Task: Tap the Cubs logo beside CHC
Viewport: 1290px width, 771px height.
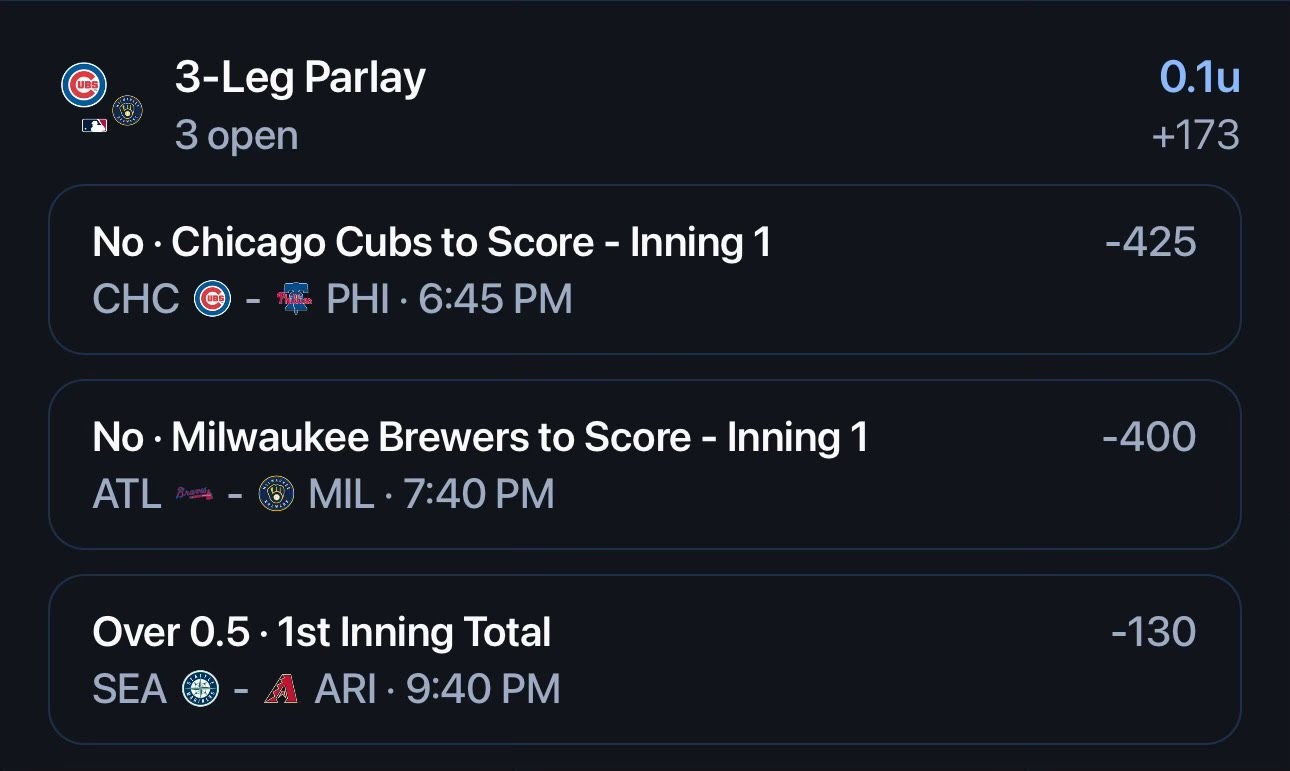Action: point(212,298)
